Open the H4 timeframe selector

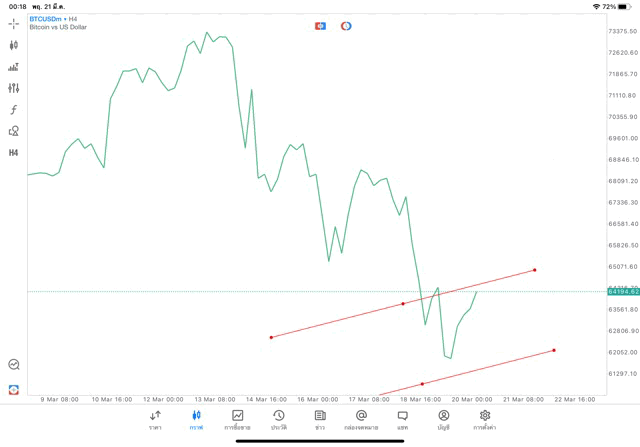click(x=14, y=153)
